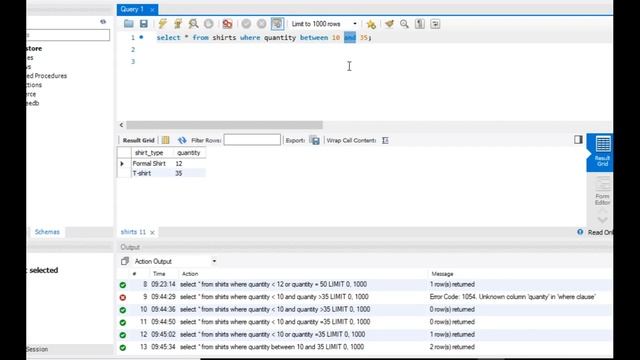The width and height of the screenshot is (640, 360).
Task: Select the Formal Shirt cell
Action: coord(149,163)
